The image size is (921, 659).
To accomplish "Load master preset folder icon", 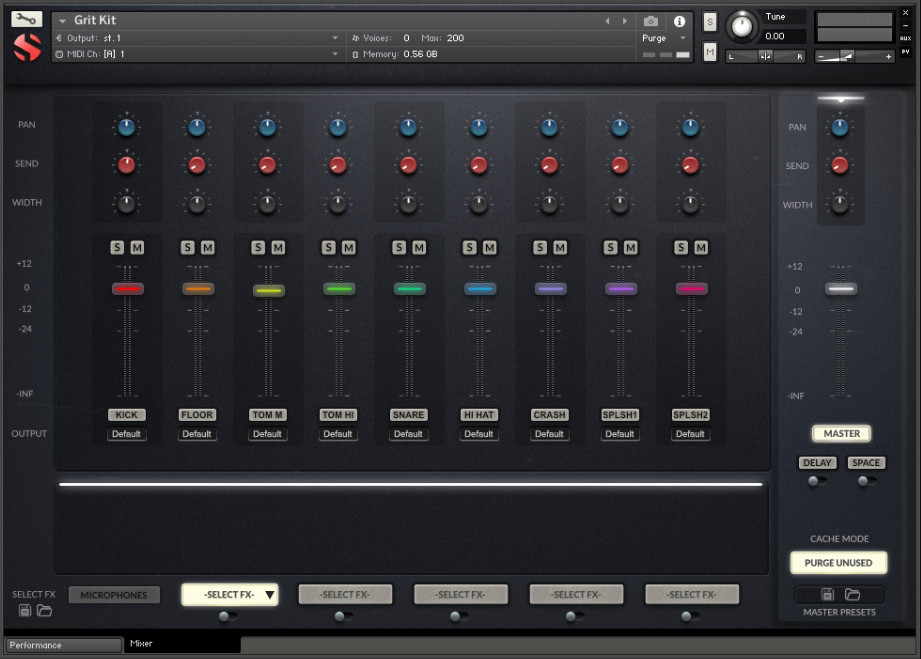I will (852, 594).
